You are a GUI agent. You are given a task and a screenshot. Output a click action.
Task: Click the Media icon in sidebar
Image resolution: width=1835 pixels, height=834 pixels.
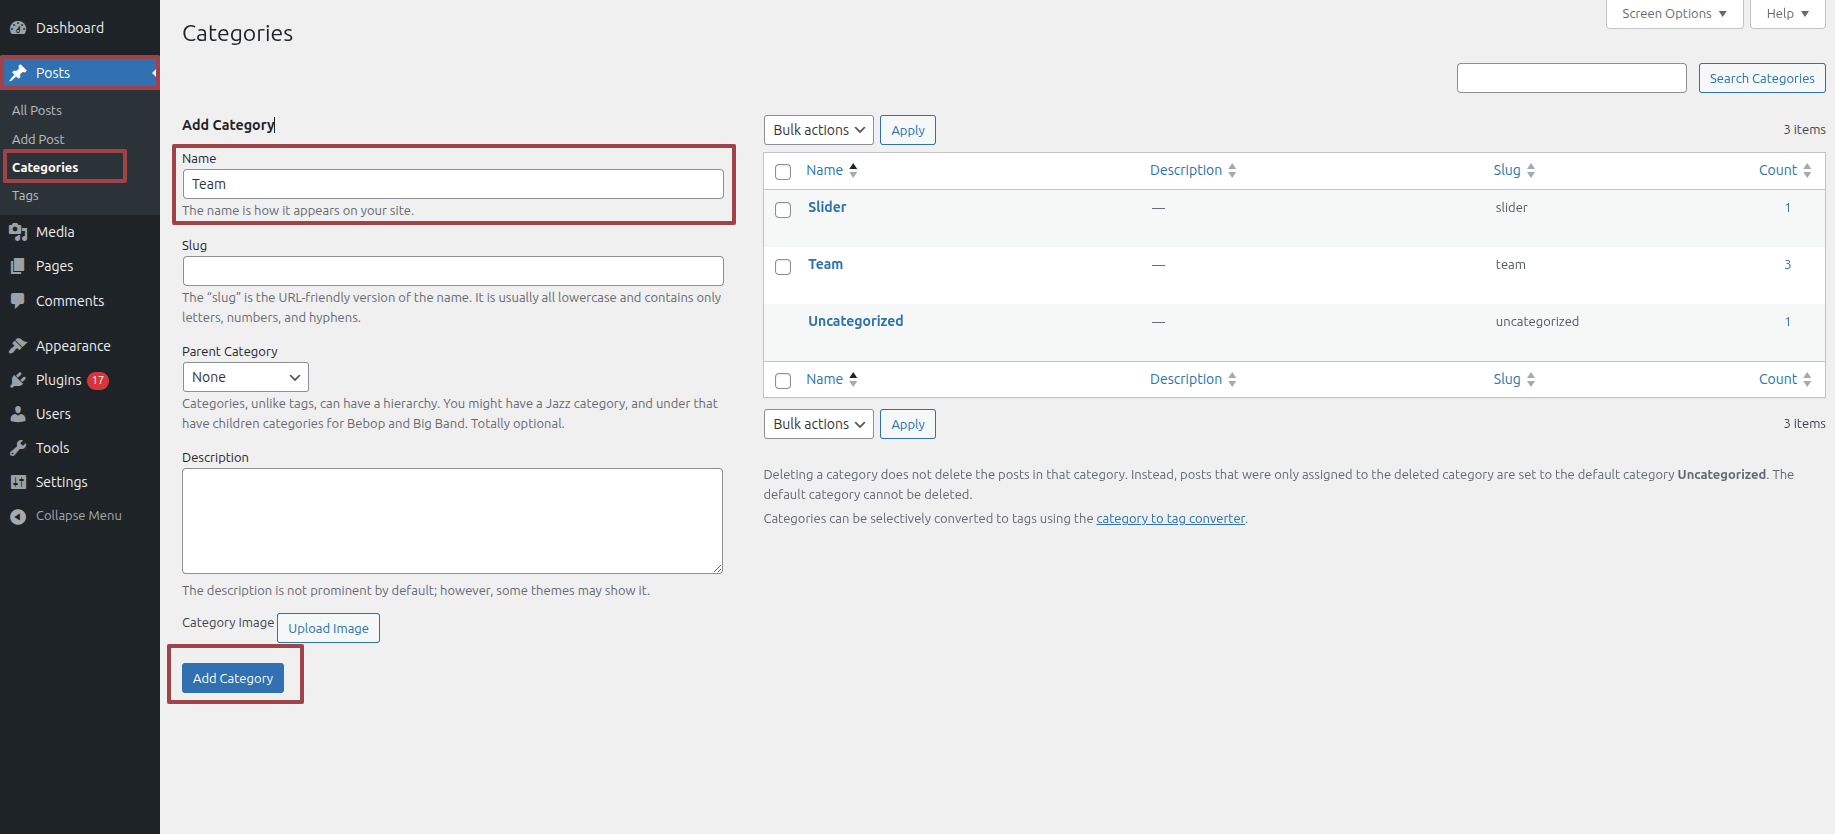(18, 232)
